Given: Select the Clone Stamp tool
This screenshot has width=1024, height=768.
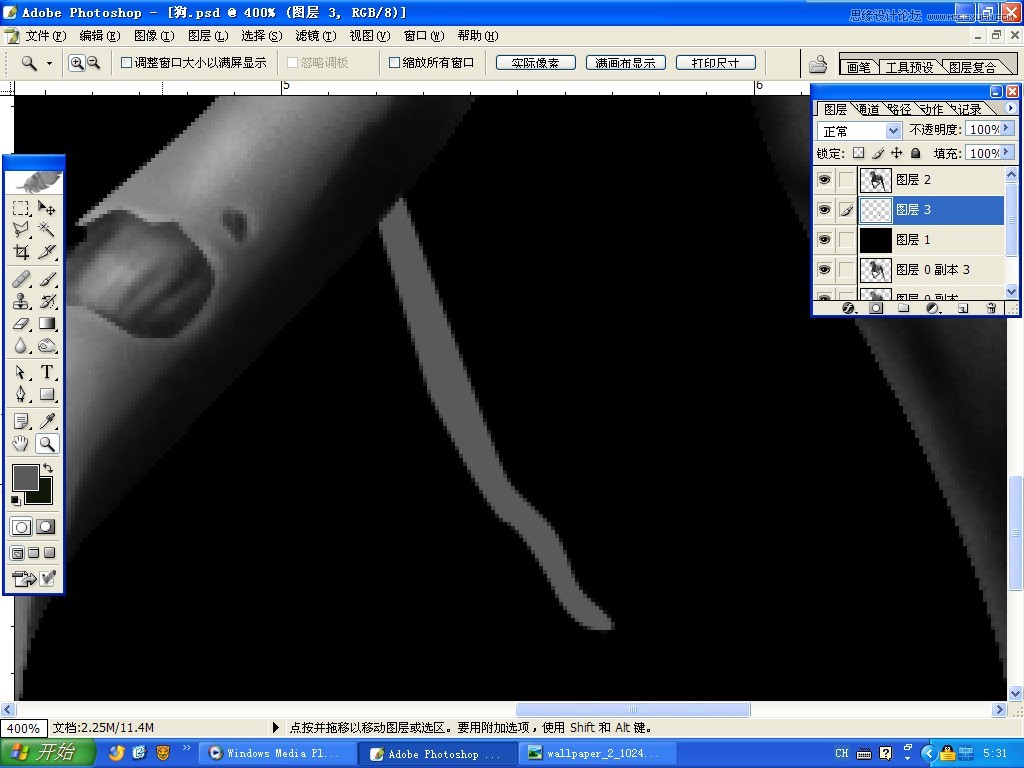Looking at the screenshot, I should click(x=21, y=301).
